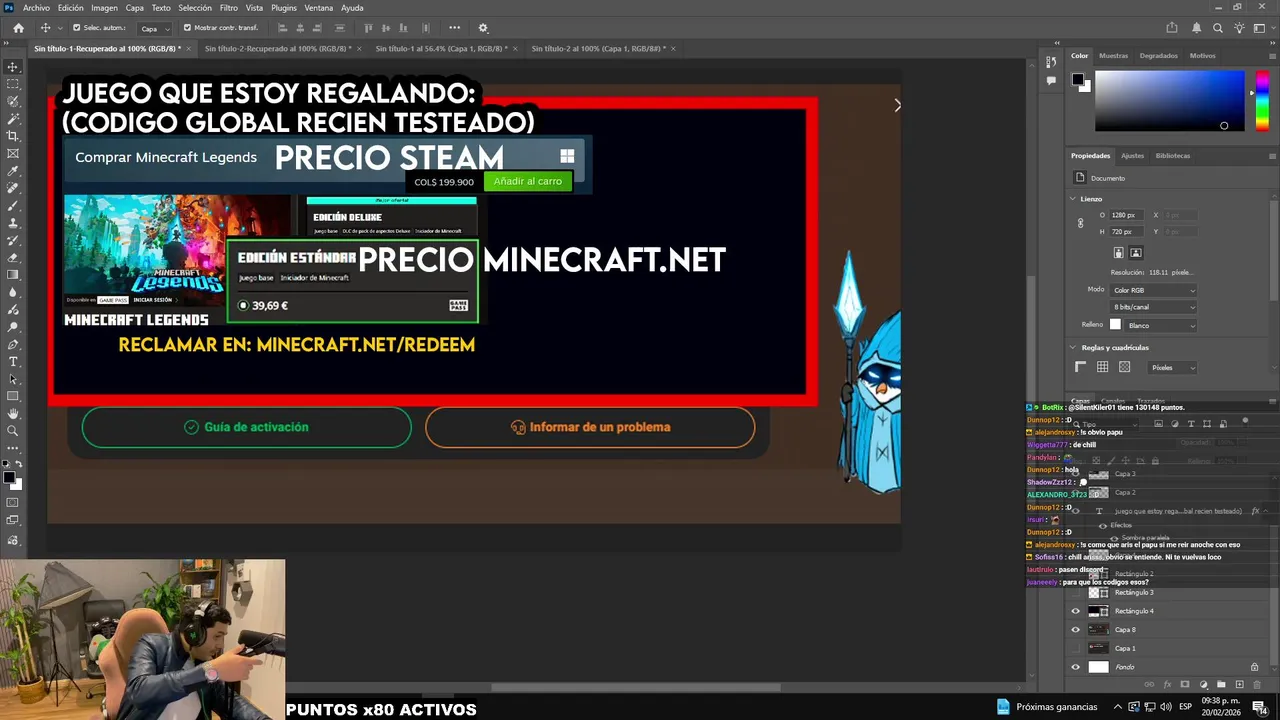Screen dimensions: 1280x720
Task: Collapse the Lienzo section
Action: [x=1073, y=199]
